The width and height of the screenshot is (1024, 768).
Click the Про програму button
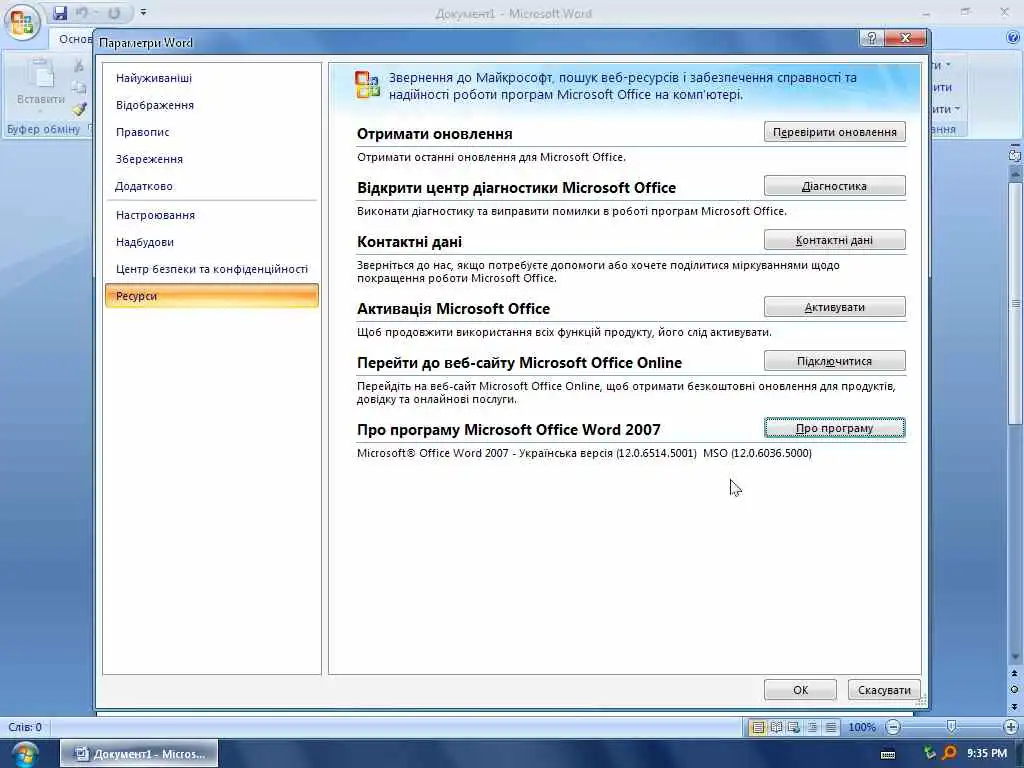click(835, 428)
